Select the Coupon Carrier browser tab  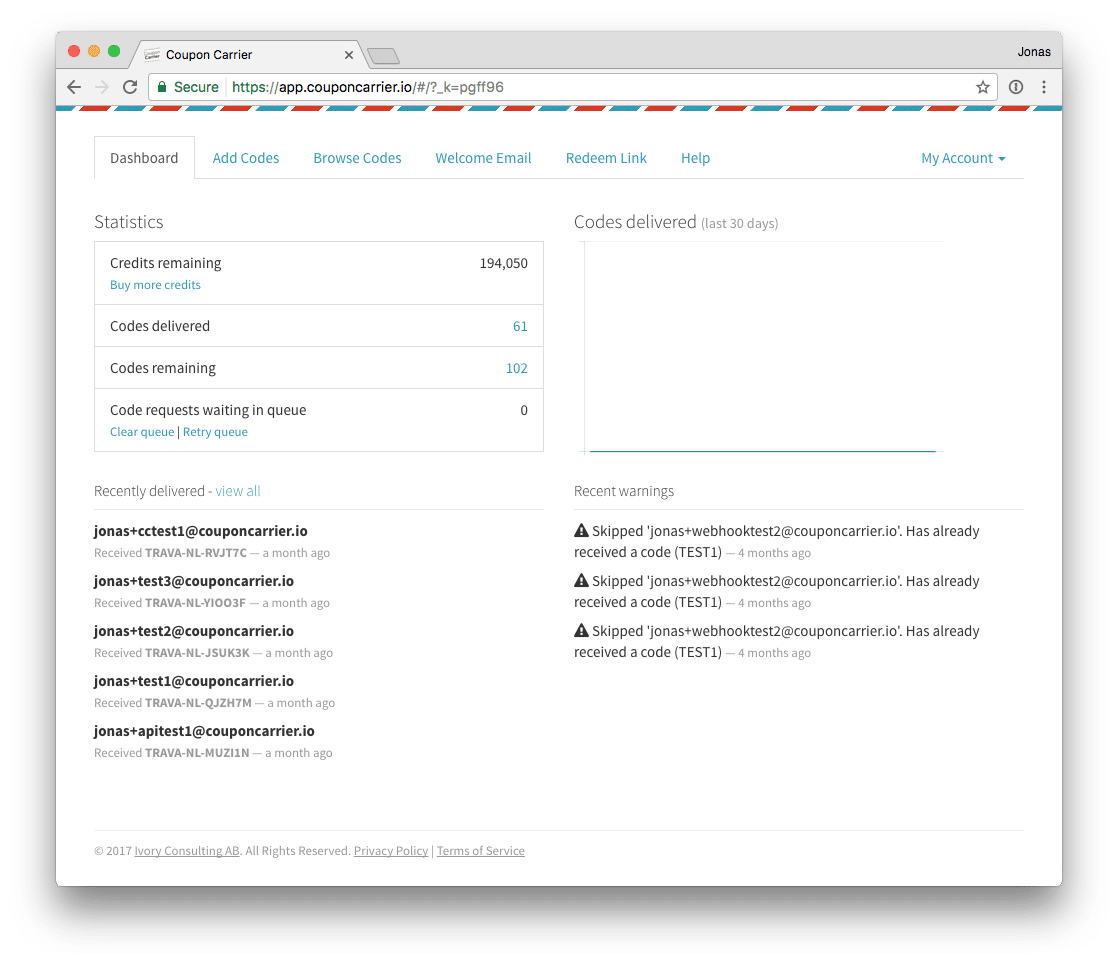(x=250, y=54)
